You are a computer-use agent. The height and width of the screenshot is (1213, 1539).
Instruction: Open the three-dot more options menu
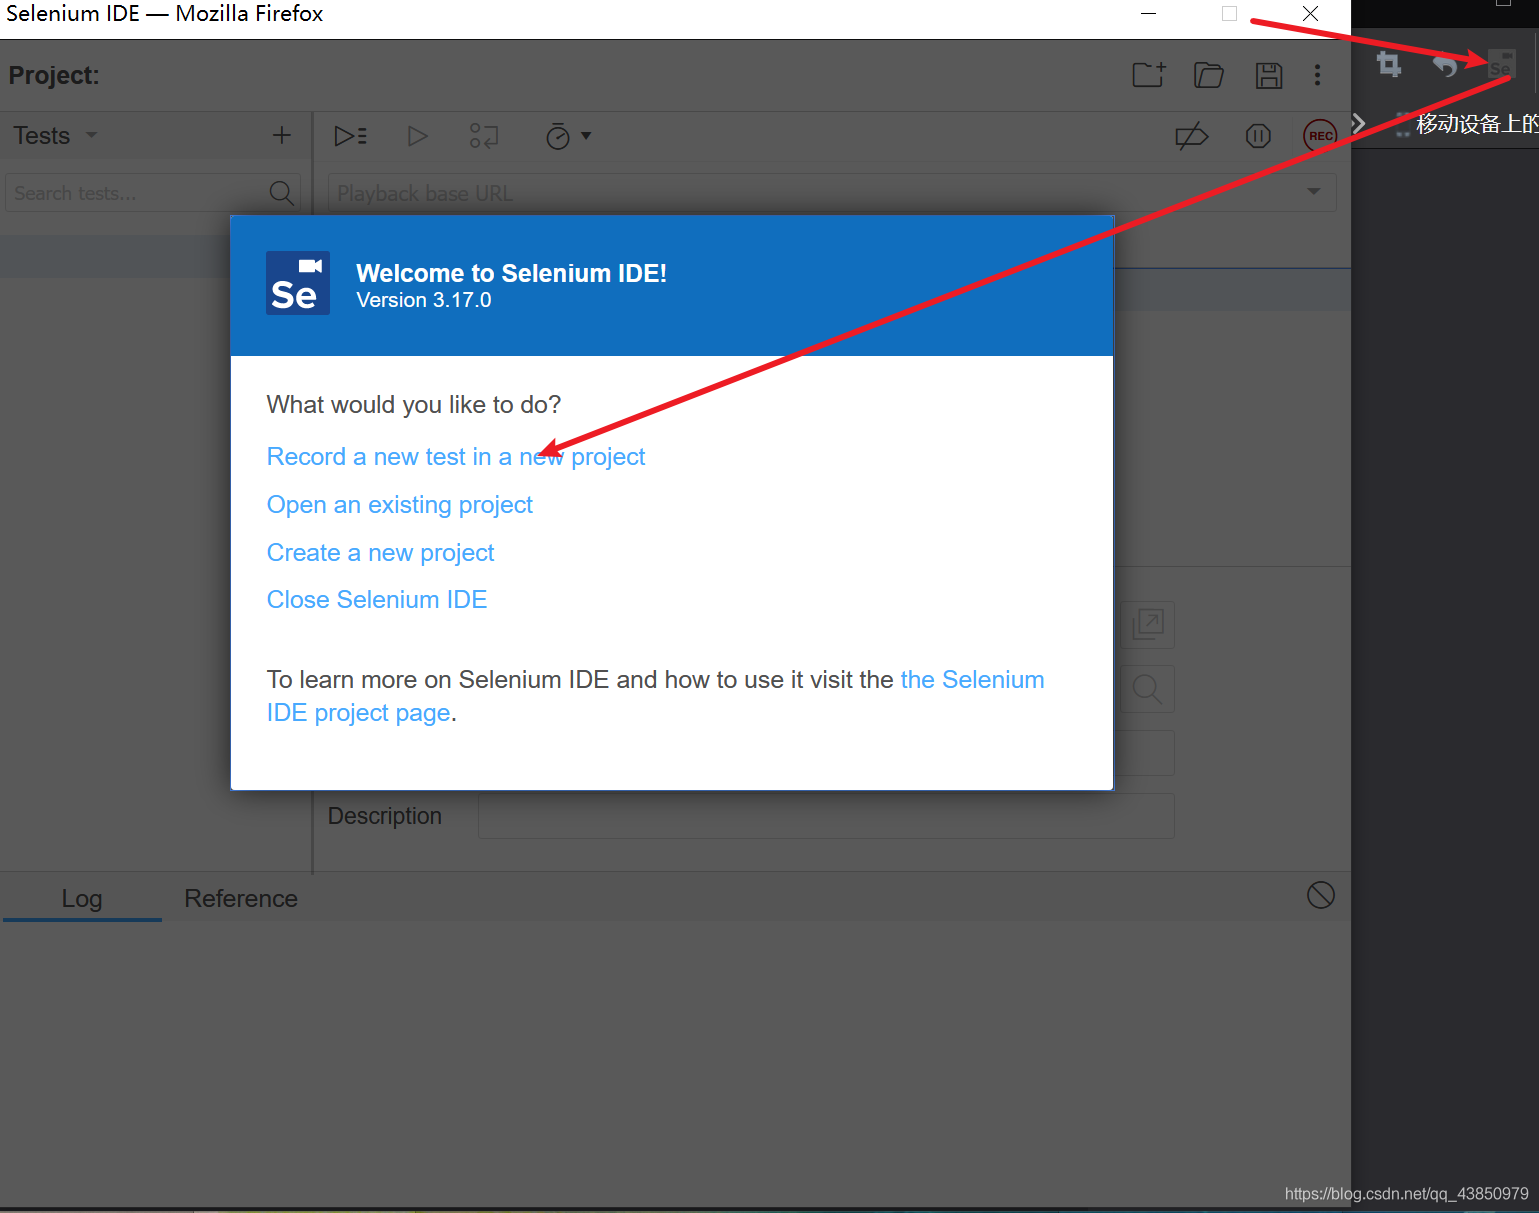(x=1317, y=75)
